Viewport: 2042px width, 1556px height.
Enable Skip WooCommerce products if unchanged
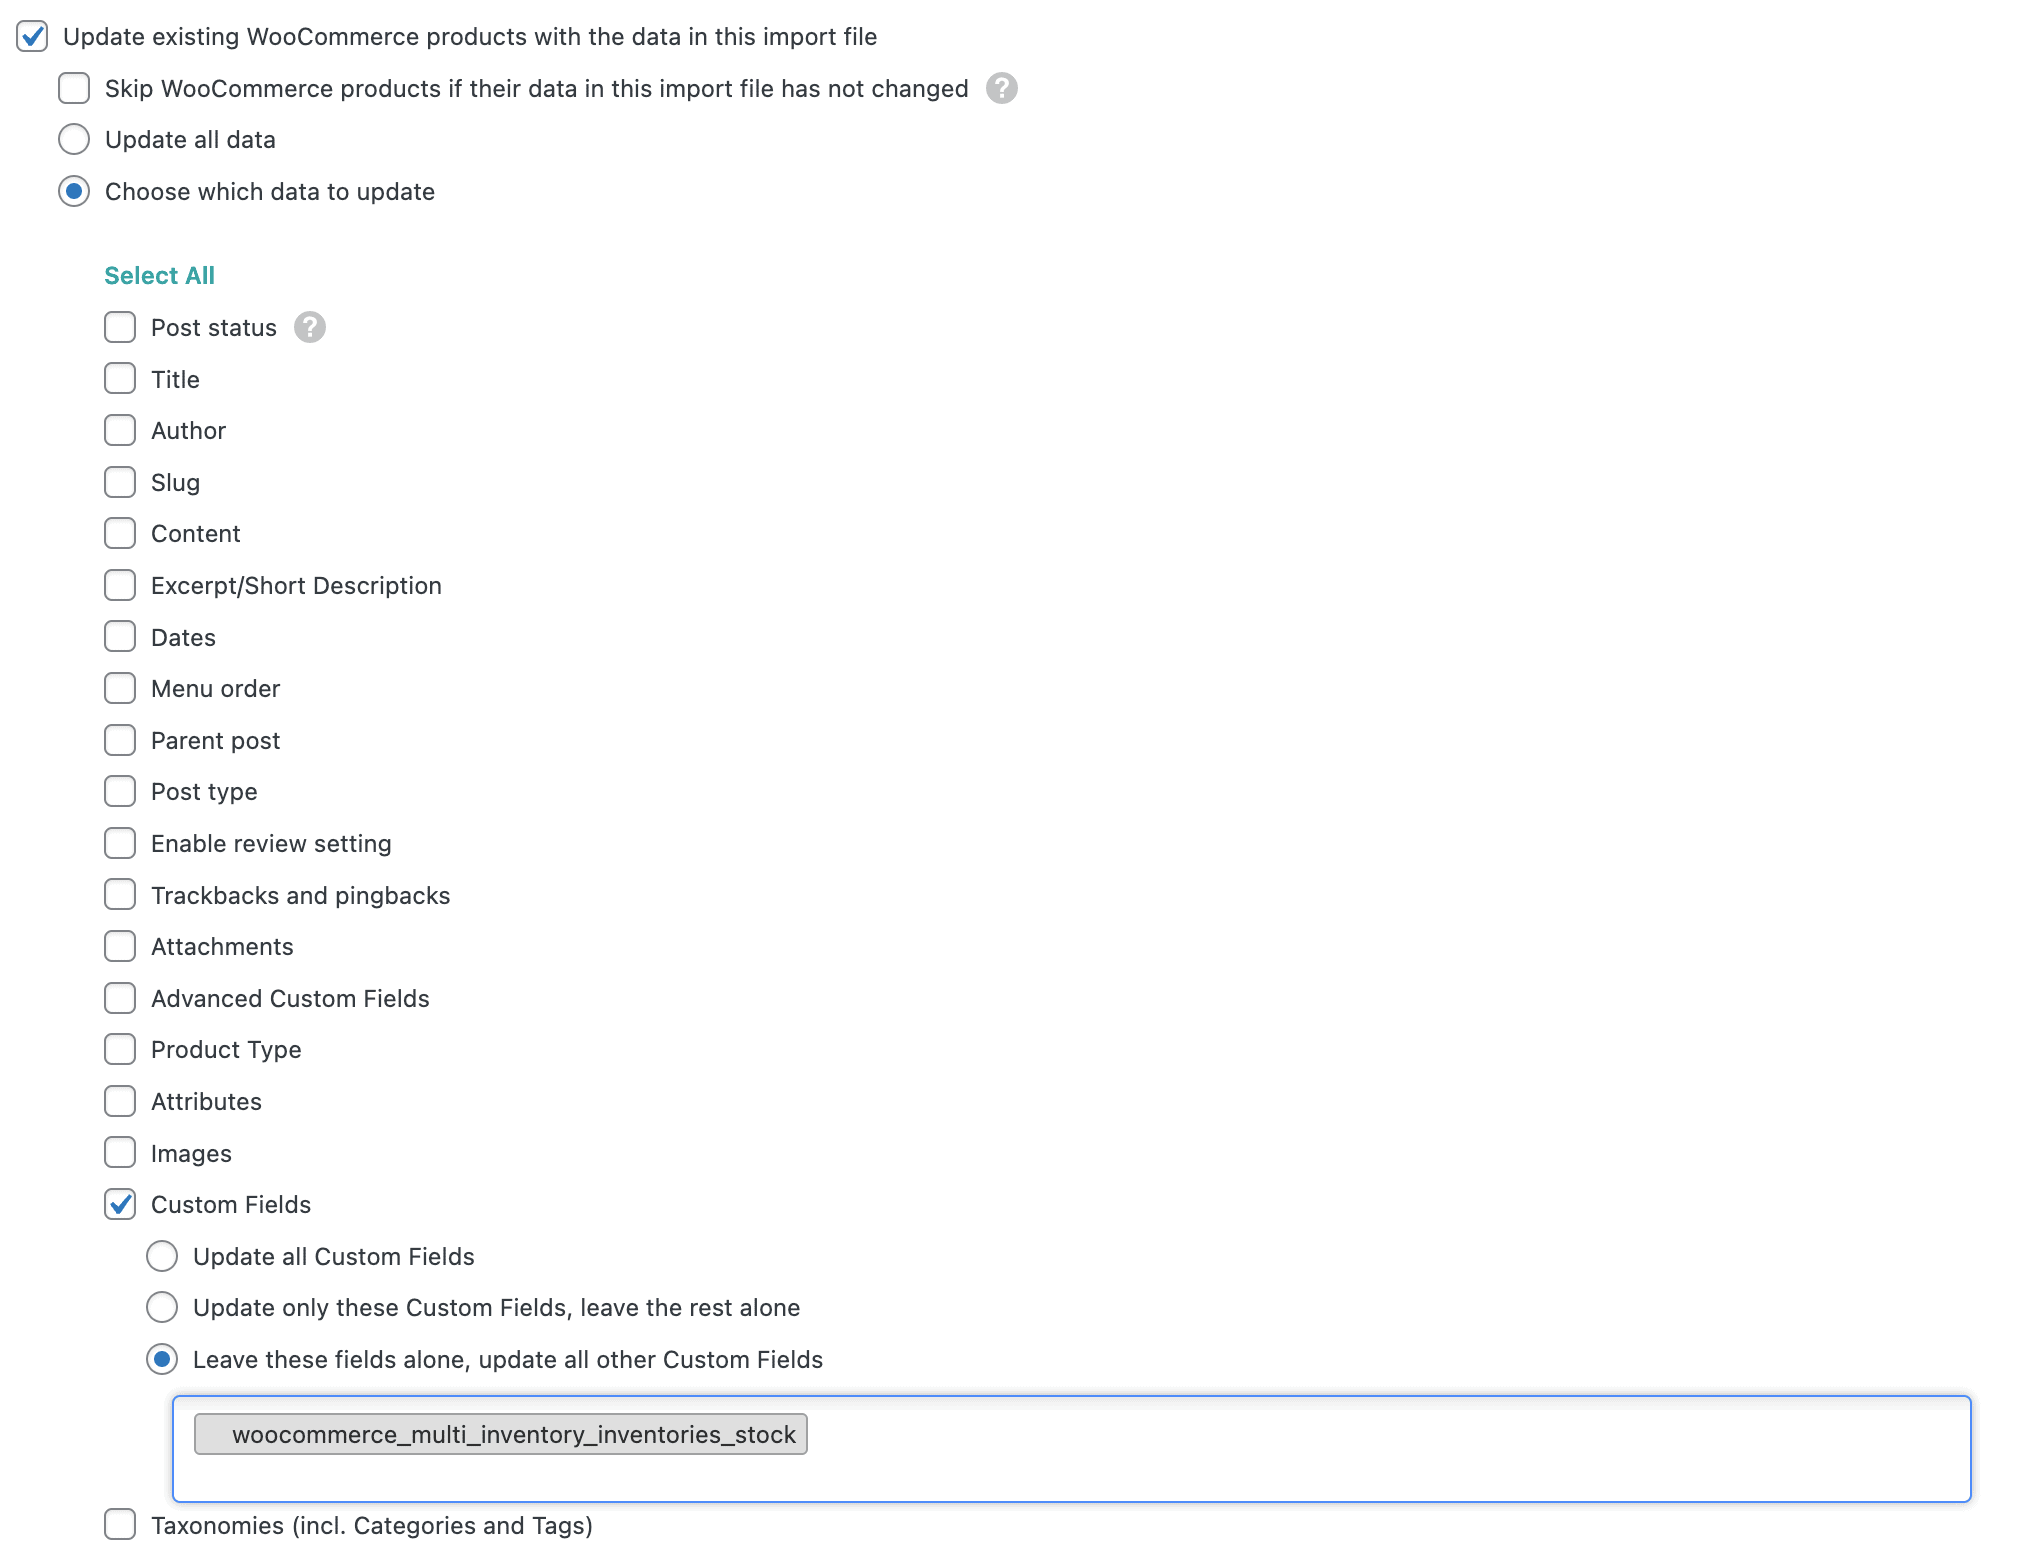tap(74, 89)
